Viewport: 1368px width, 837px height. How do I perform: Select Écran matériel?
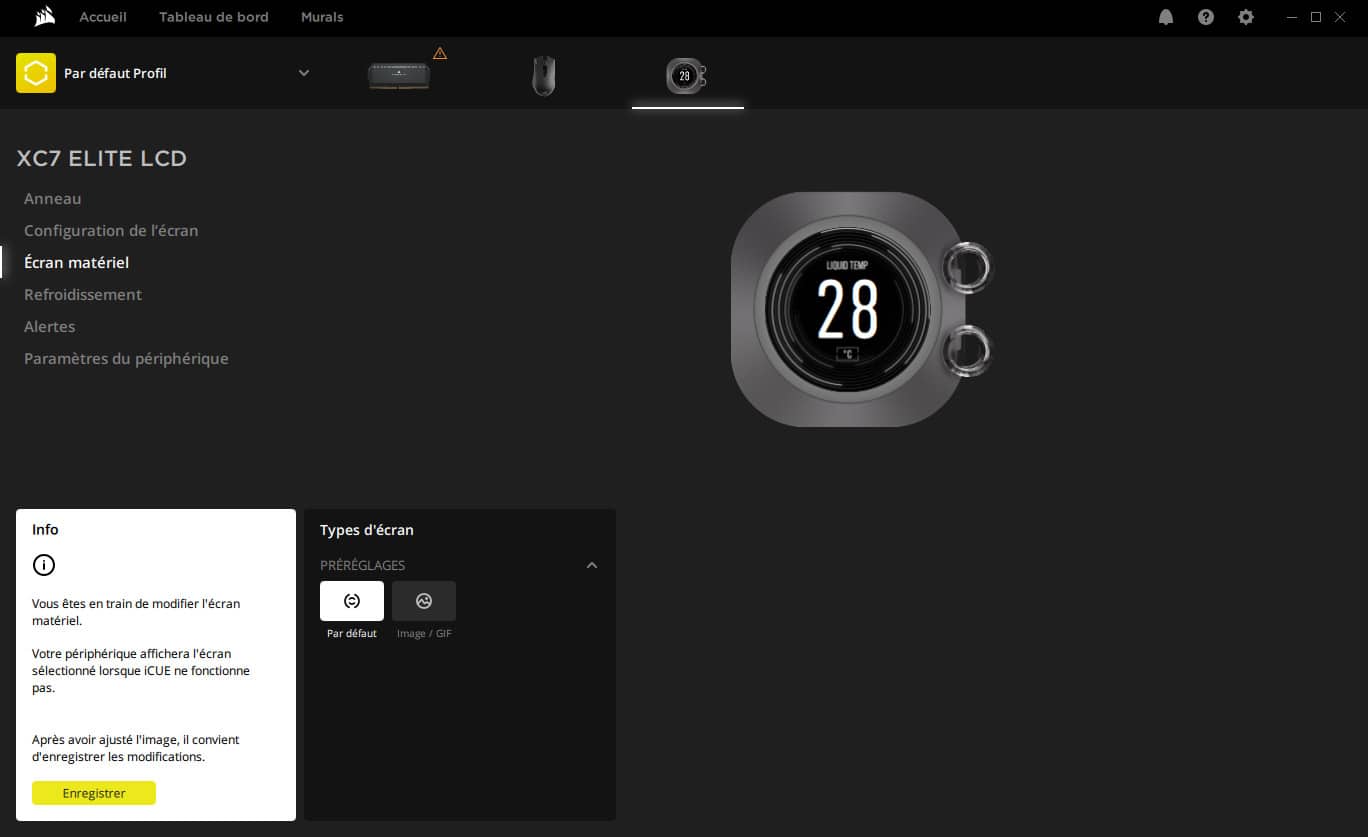(x=77, y=263)
